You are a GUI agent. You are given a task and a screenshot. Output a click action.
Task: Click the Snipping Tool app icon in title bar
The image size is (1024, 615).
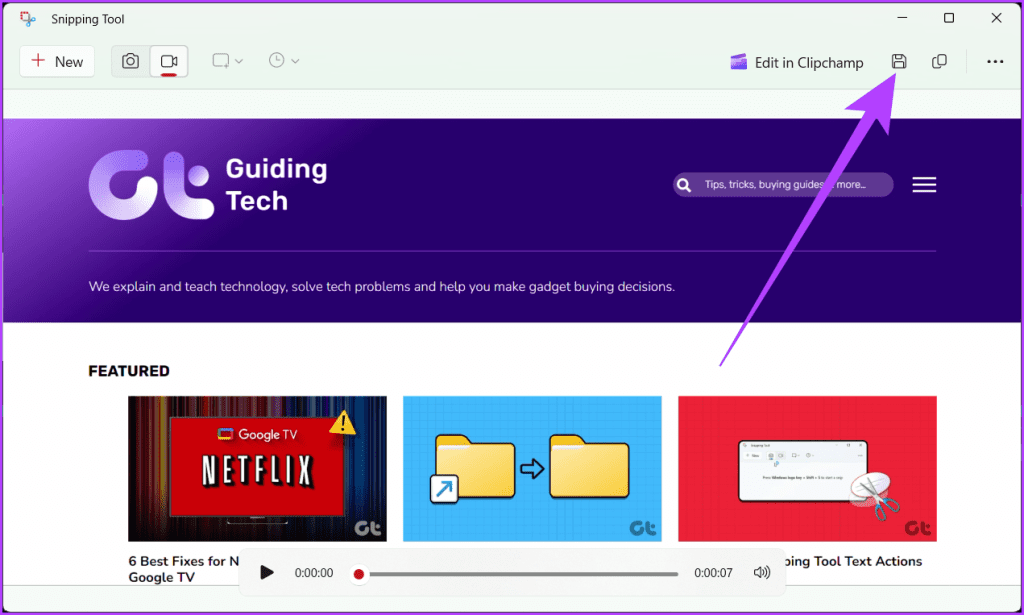point(27,19)
